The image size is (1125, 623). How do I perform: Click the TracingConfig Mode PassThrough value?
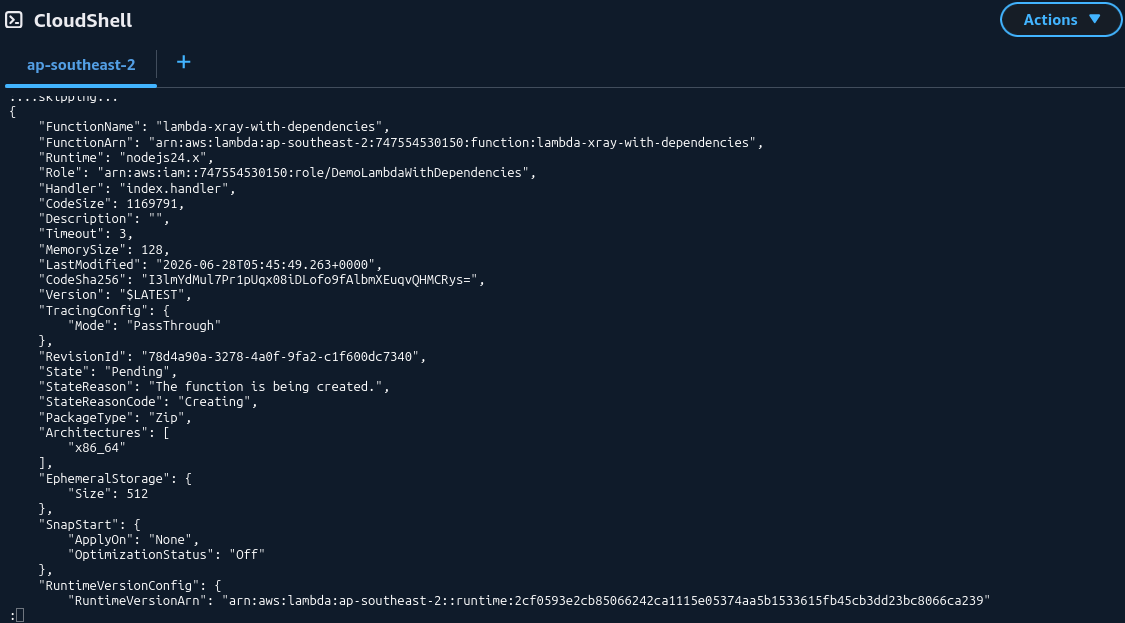[x=174, y=325]
